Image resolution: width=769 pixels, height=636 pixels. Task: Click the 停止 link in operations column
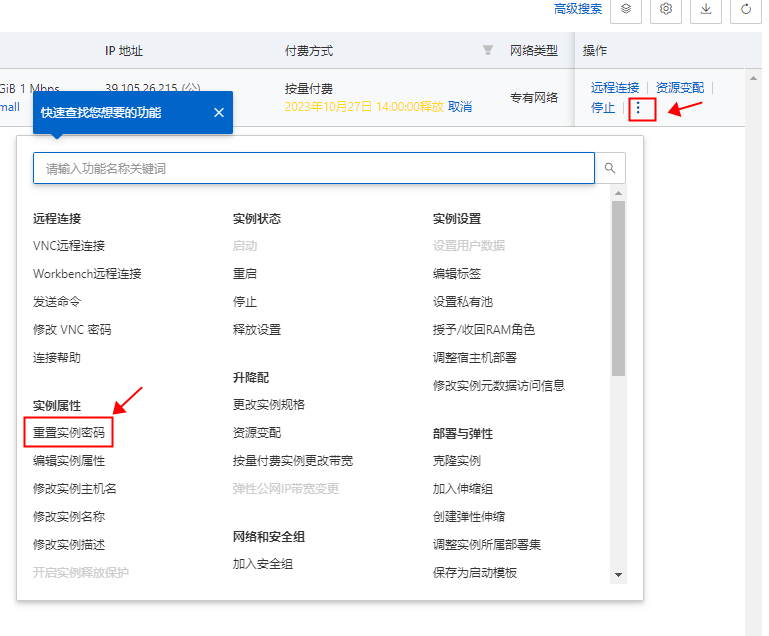click(x=603, y=107)
